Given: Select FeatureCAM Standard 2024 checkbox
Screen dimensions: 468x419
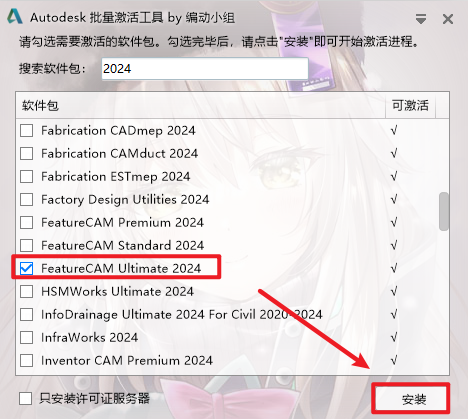Looking at the screenshot, I should coord(26,245).
